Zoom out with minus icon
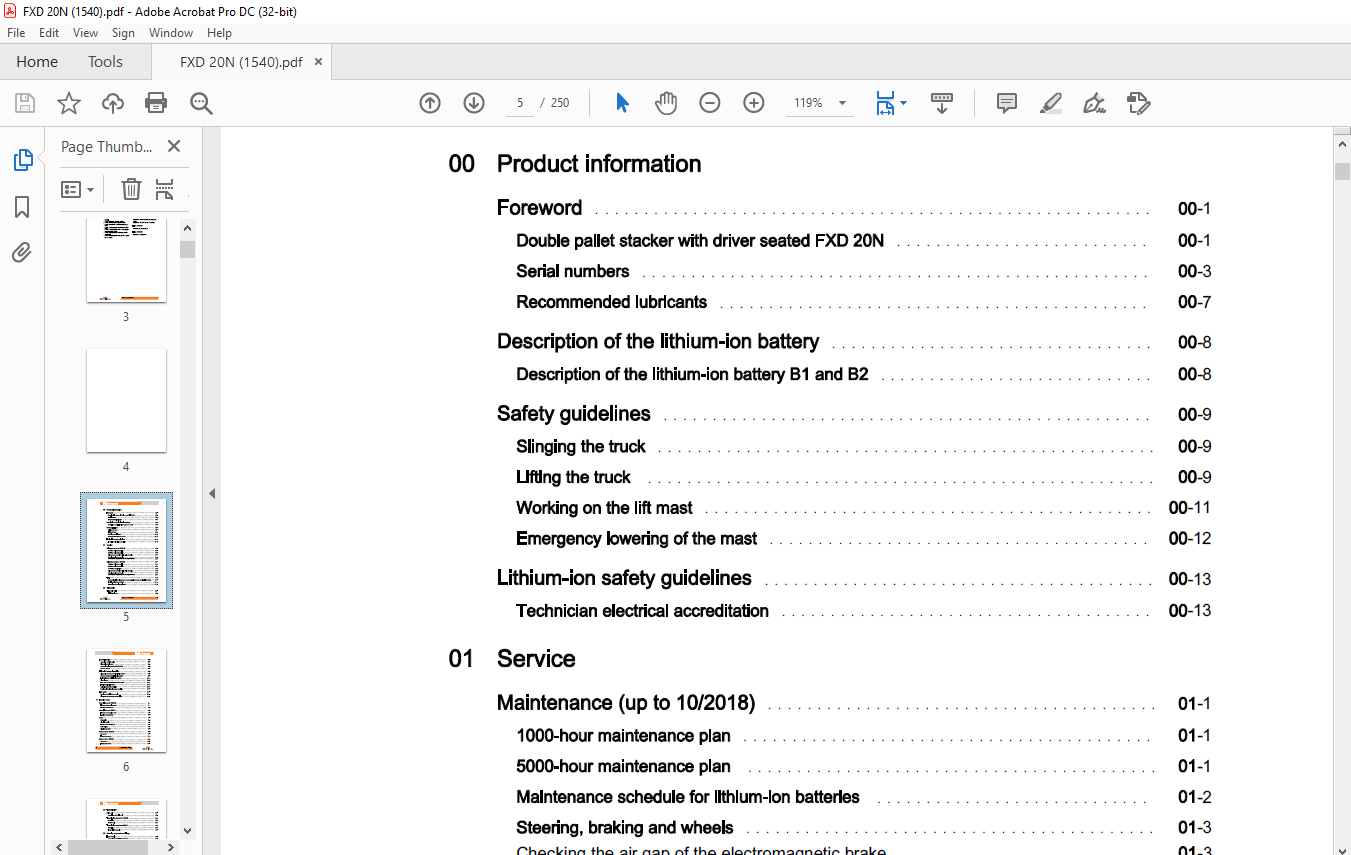Viewport: 1351px width, 855px height. [x=710, y=103]
